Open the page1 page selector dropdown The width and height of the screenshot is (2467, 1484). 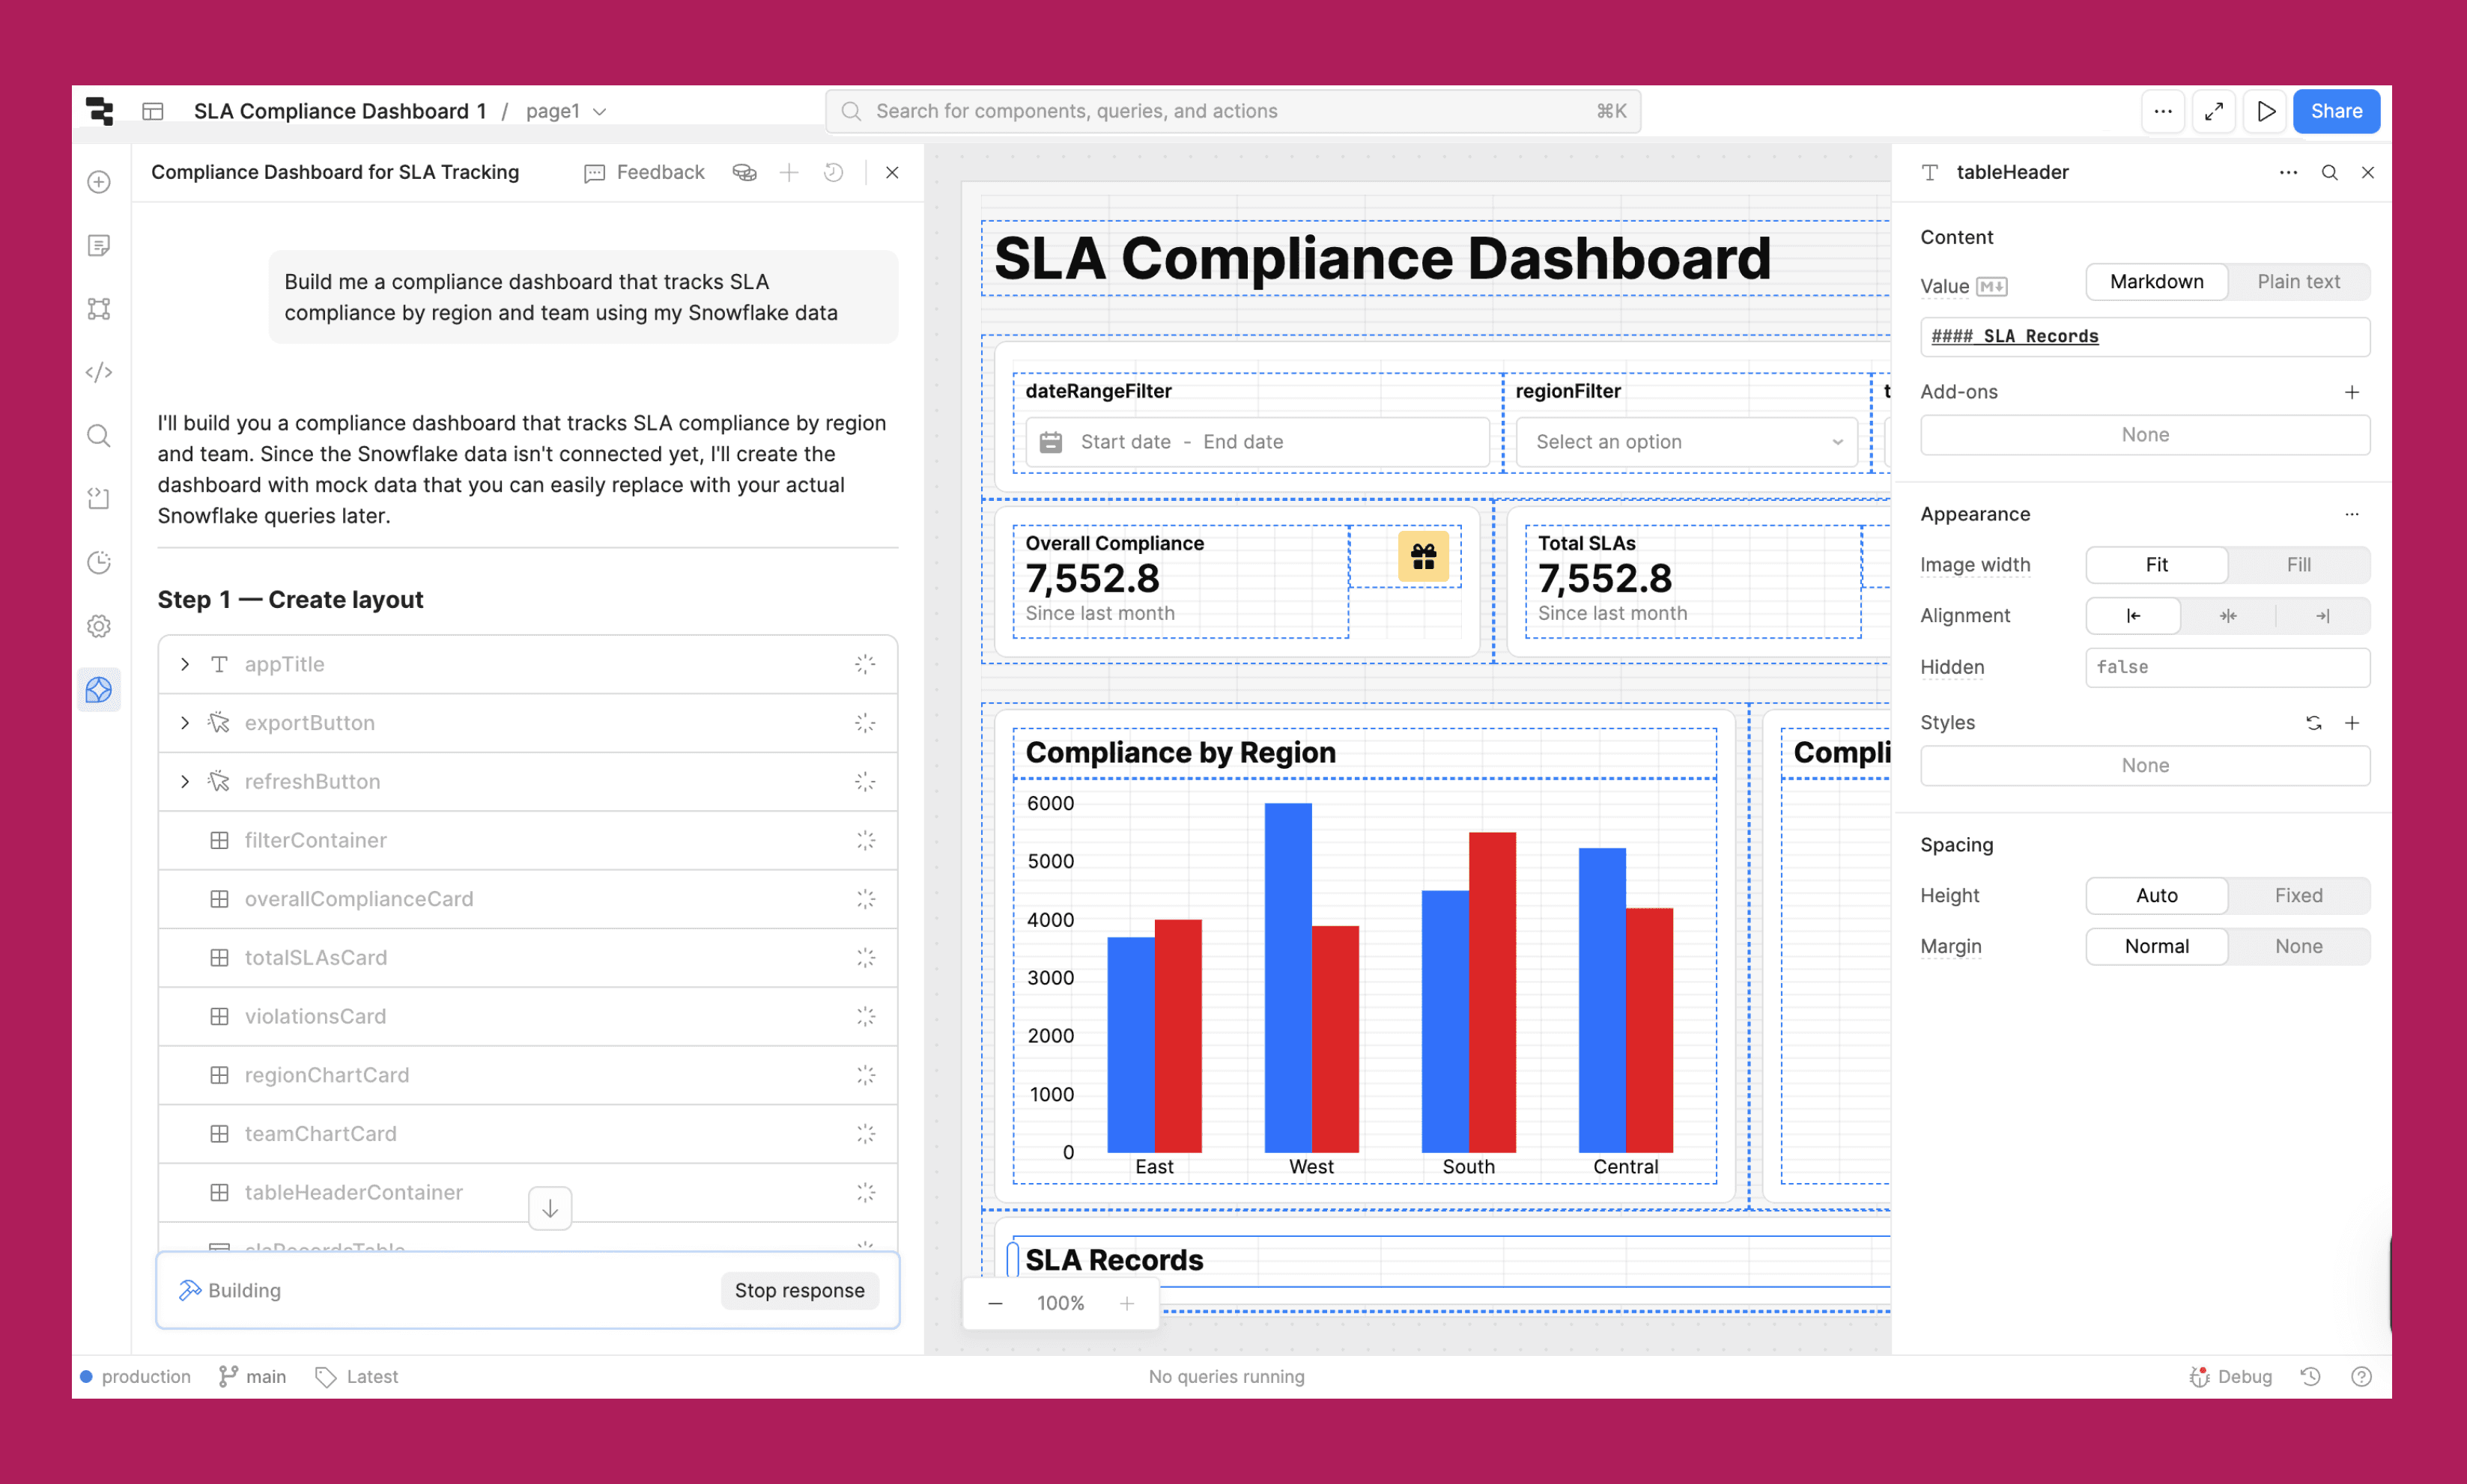click(566, 111)
